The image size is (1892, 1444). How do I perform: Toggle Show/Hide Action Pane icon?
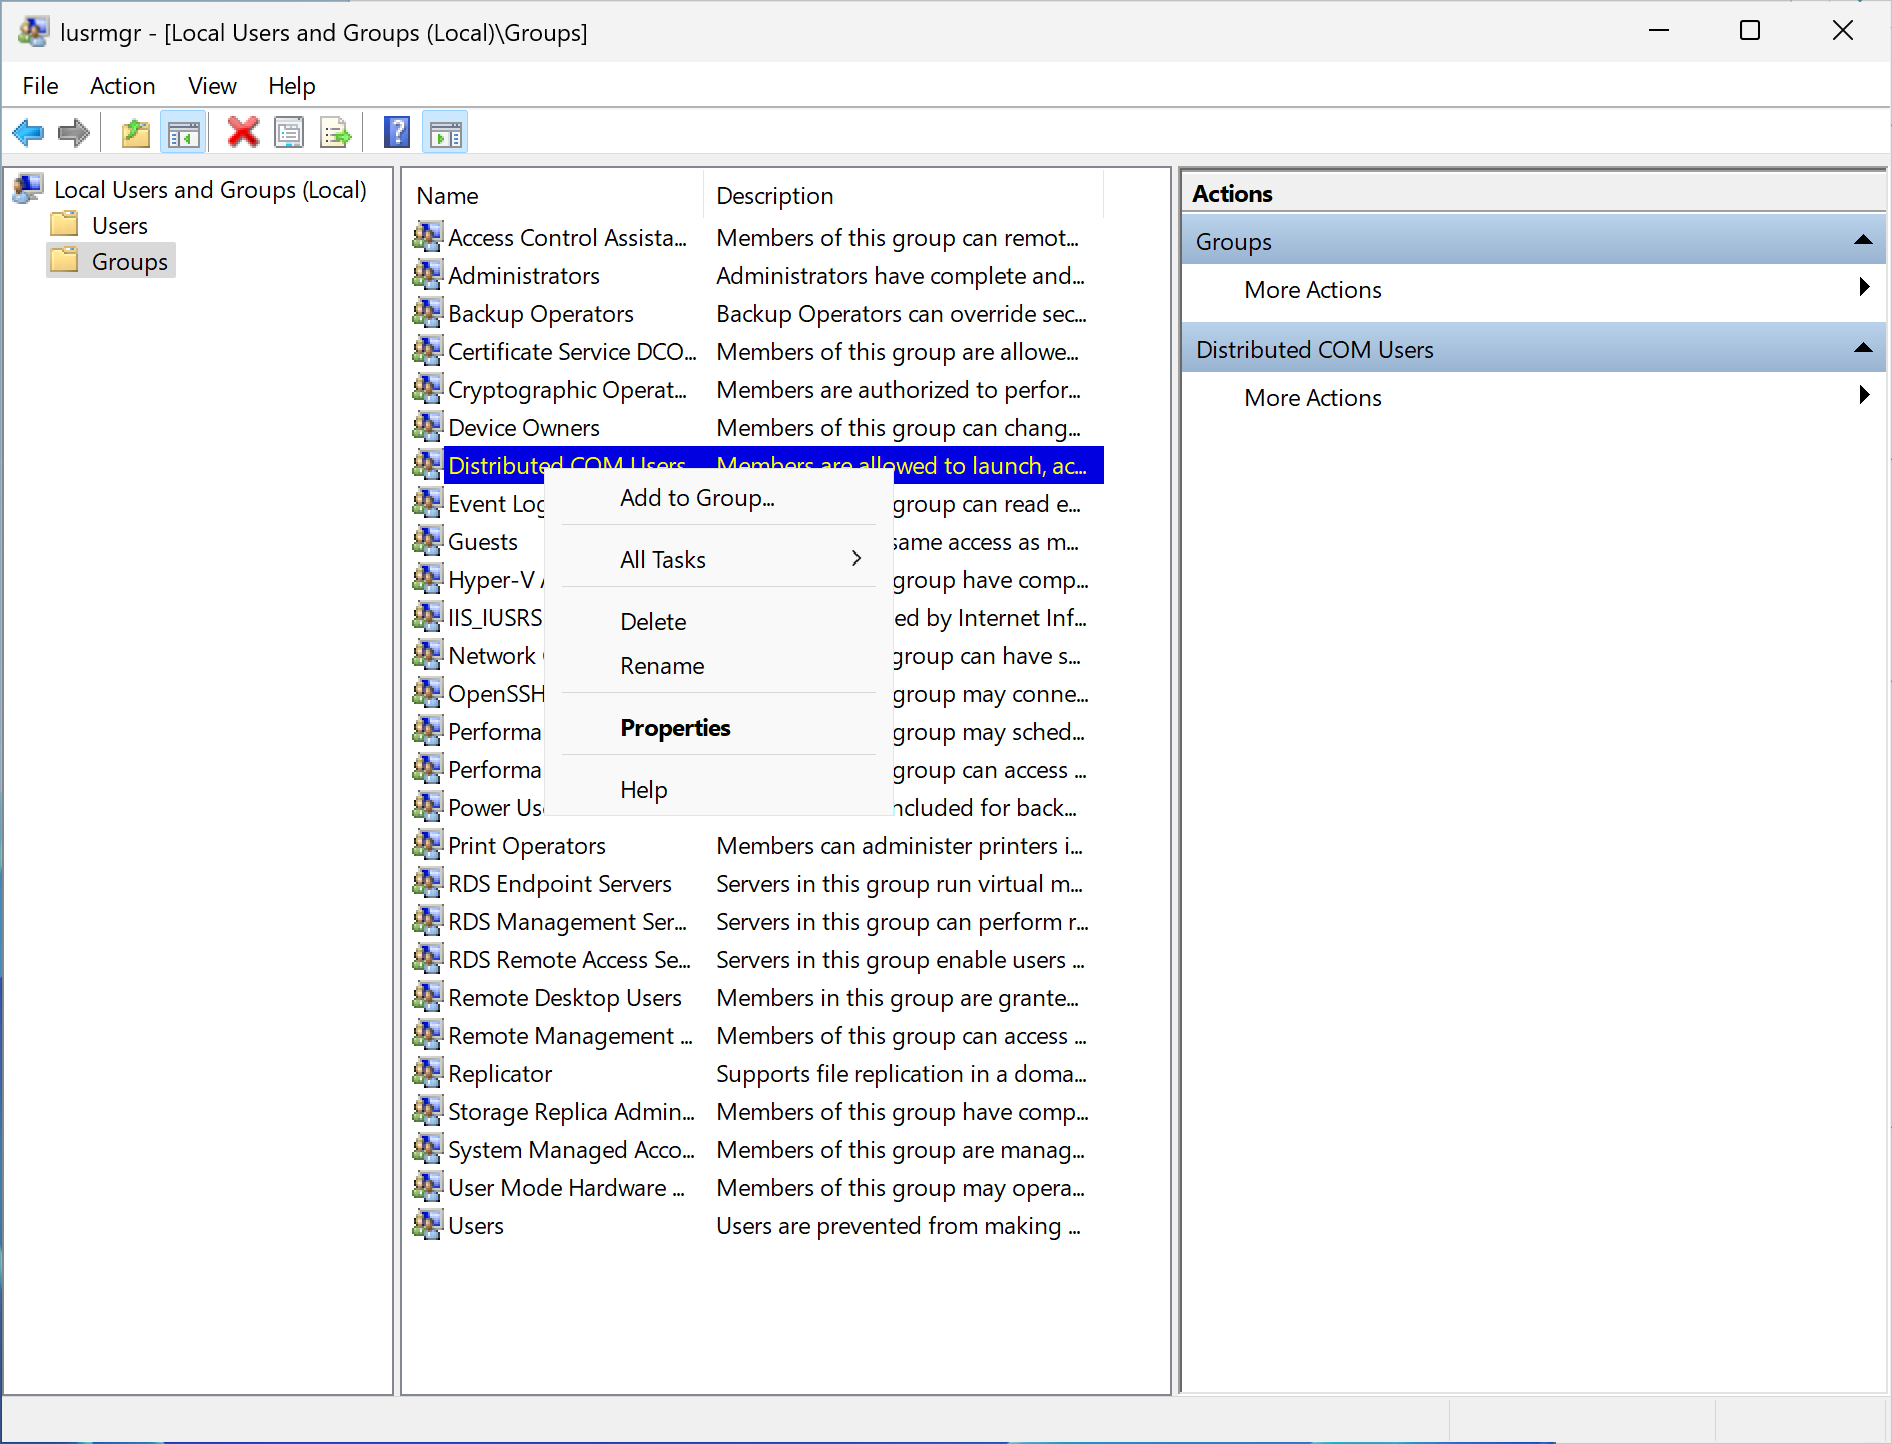click(x=446, y=133)
